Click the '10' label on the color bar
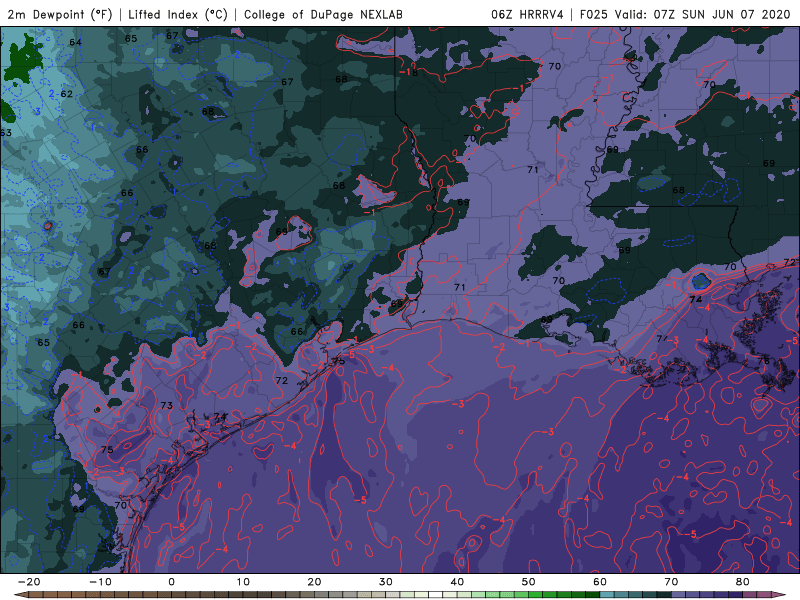Screen dimensions: 800x600 pos(243,582)
